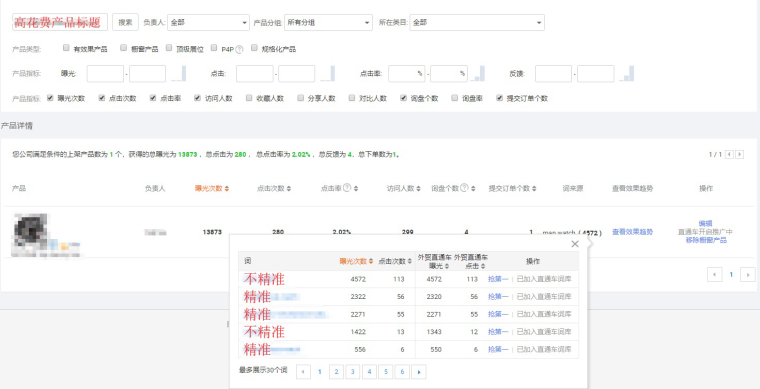The height and width of the screenshot is (389, 760).
Task: Click the 搜索 button
Action: pos(126,22)
